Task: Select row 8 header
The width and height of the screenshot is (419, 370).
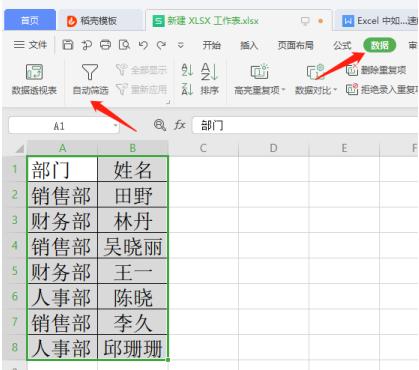Action: (x=15, y=347)
